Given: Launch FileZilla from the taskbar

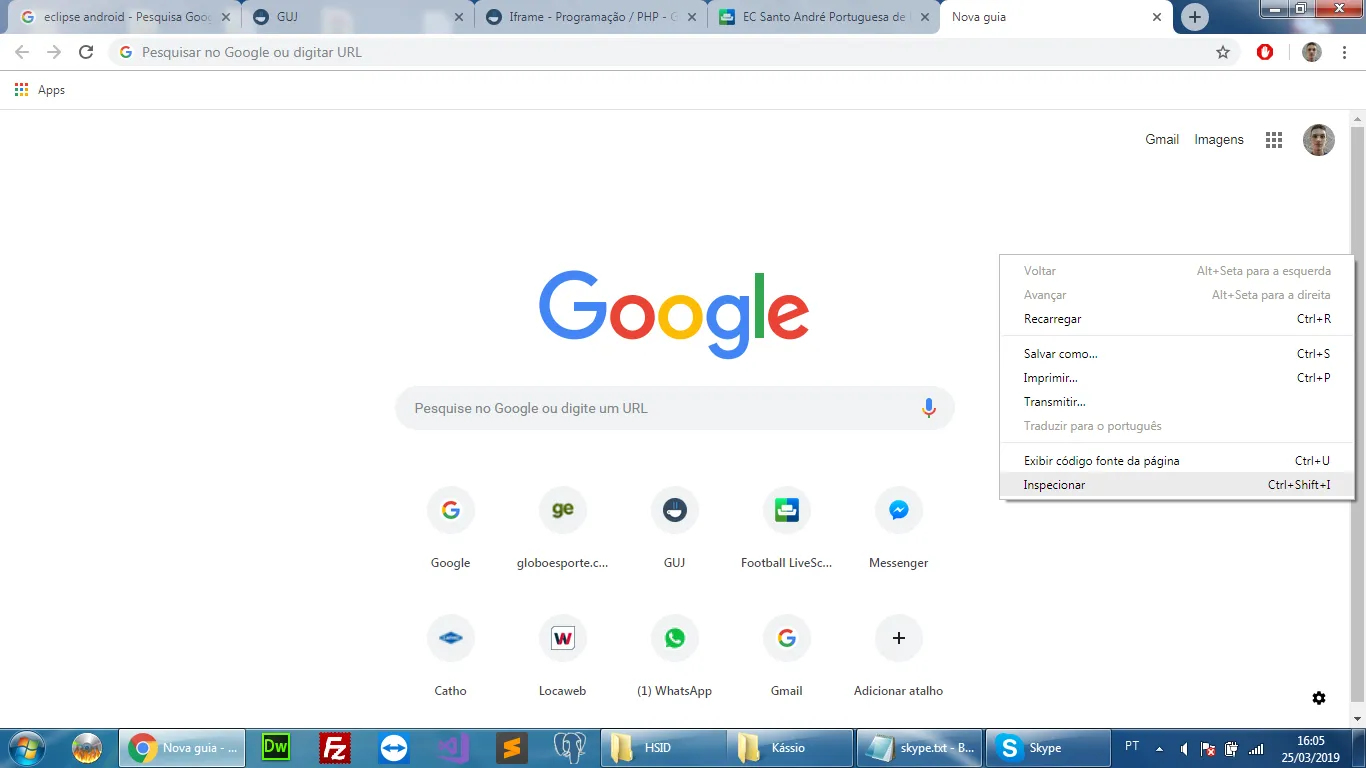Looking at the screenshot, I should click(334, 748).
